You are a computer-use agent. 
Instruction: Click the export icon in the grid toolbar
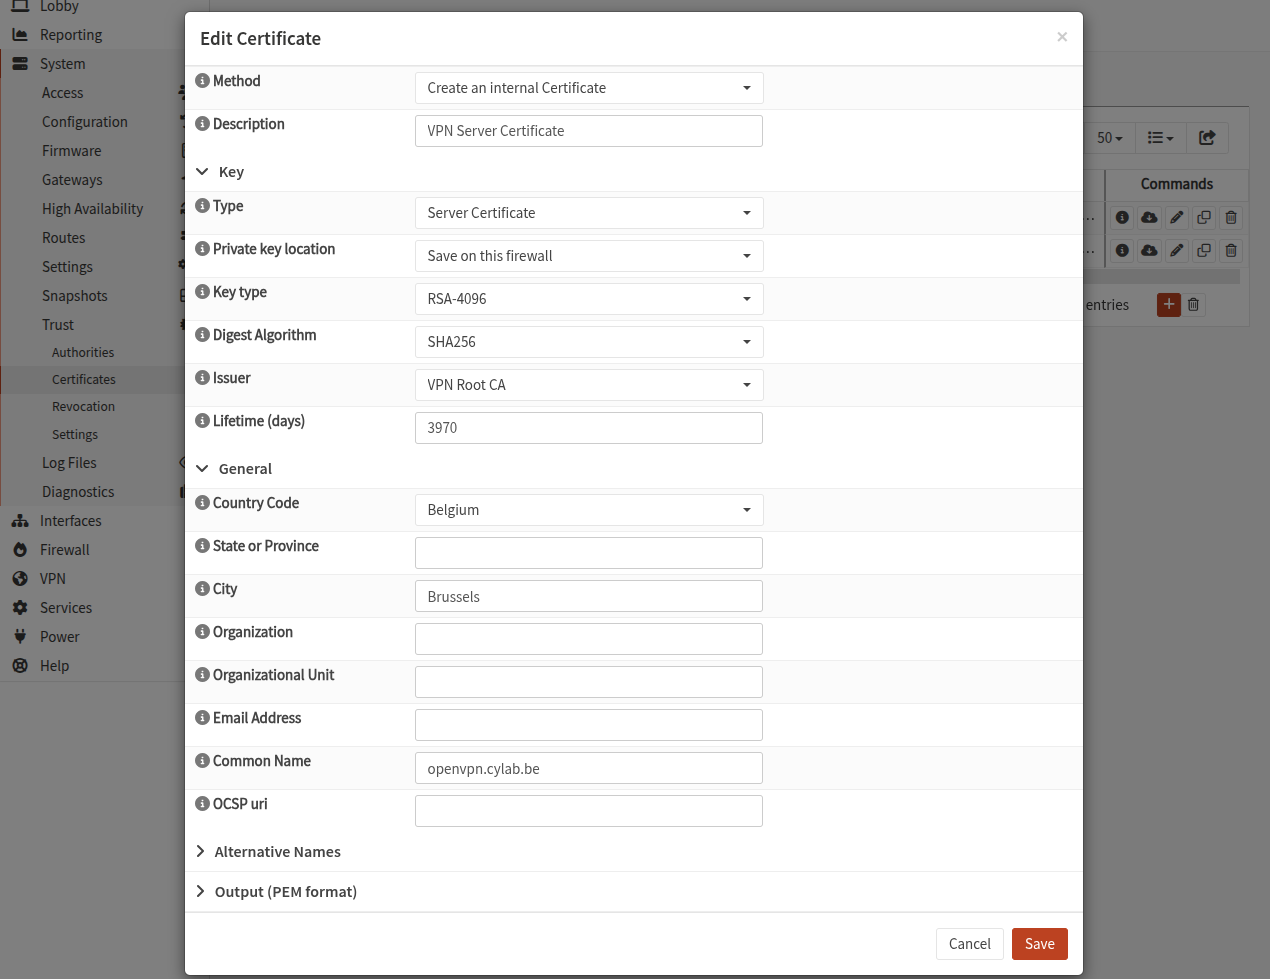(1207, 138)
